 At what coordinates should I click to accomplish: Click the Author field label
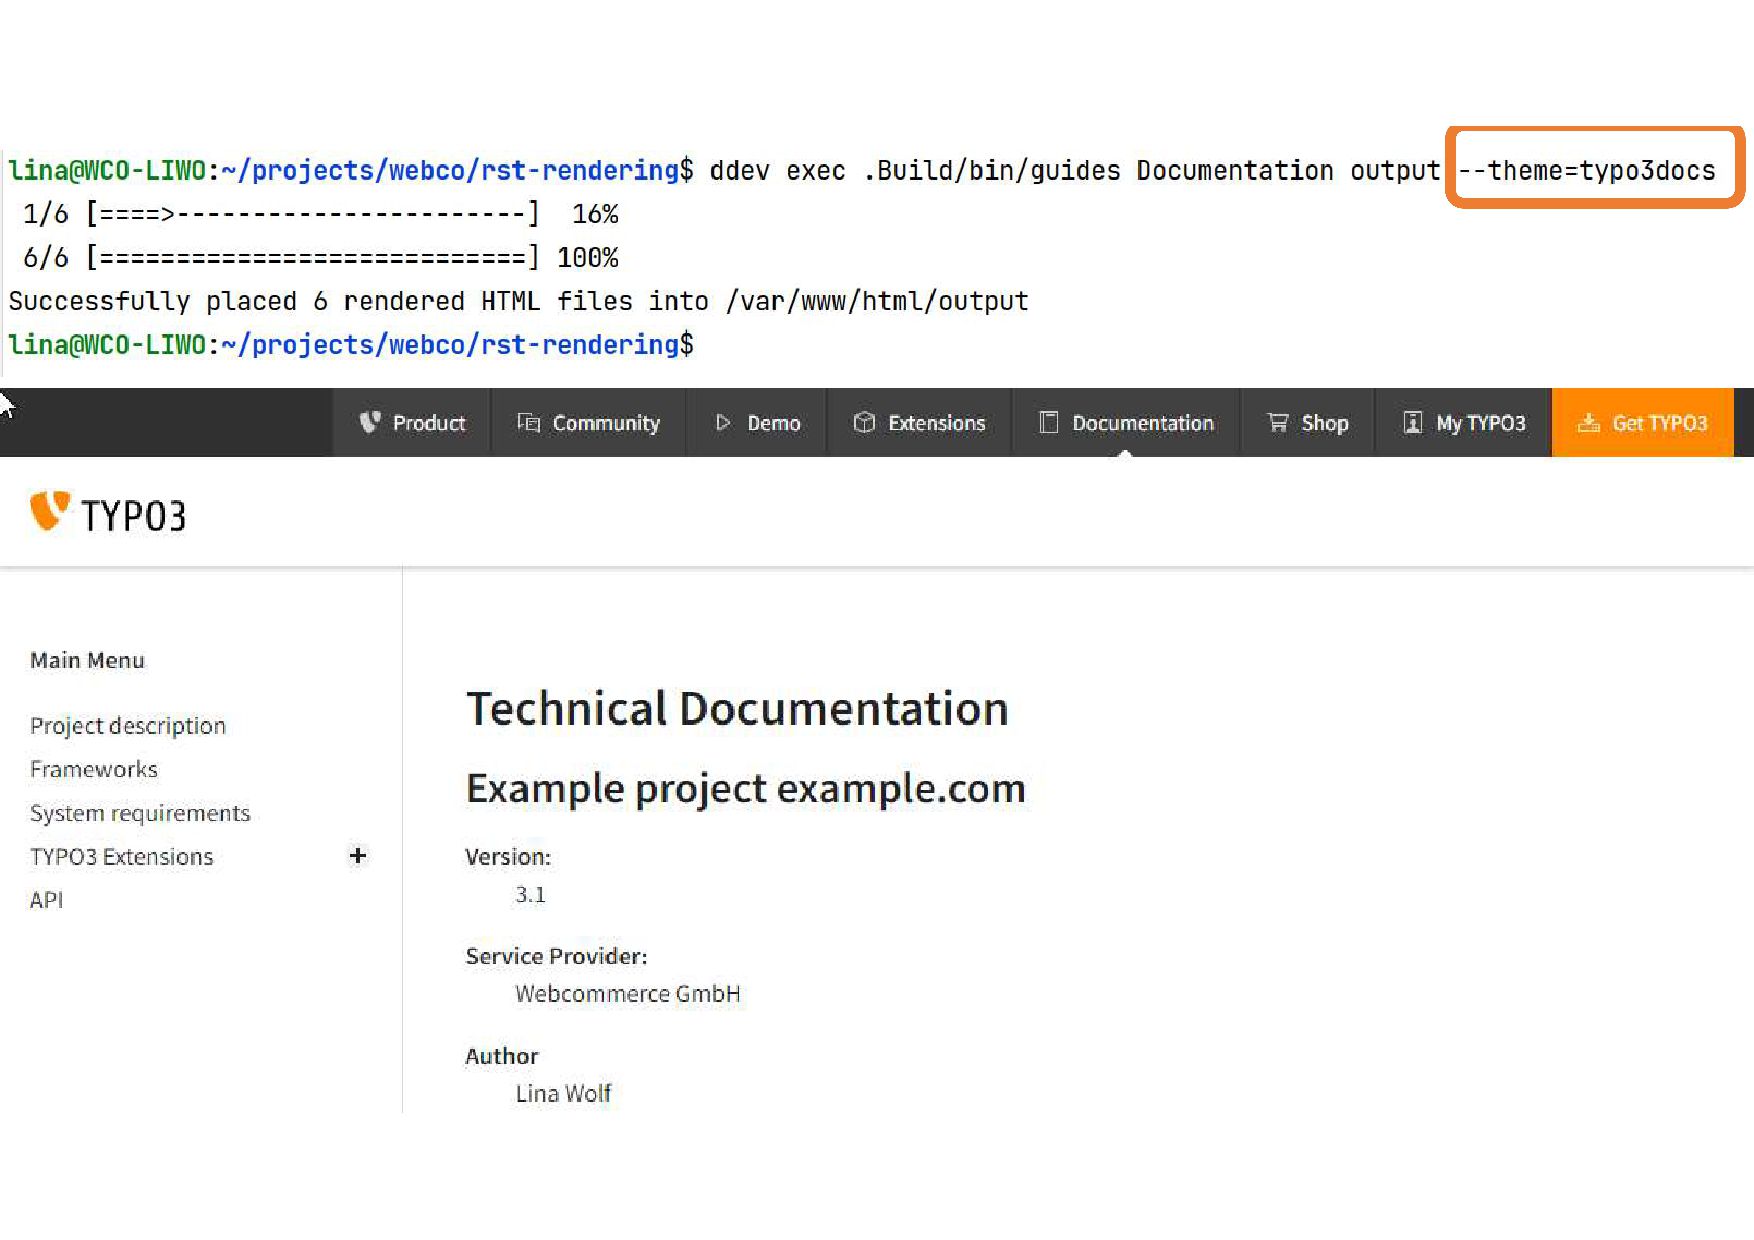[x=502, y=1056]
